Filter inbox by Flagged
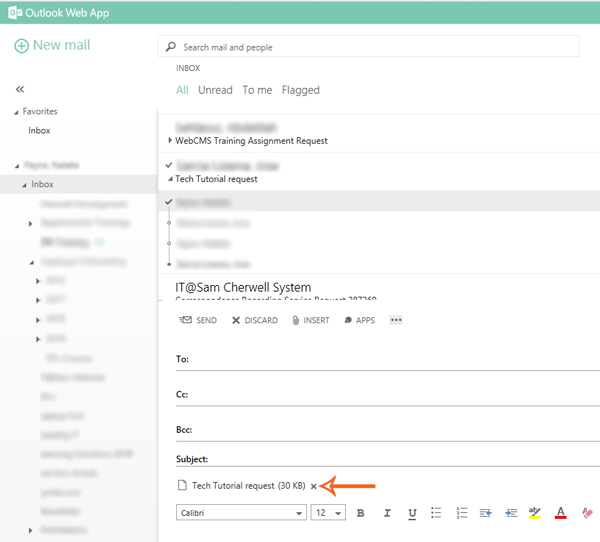The image size is (600, 542). coord(300,90)
